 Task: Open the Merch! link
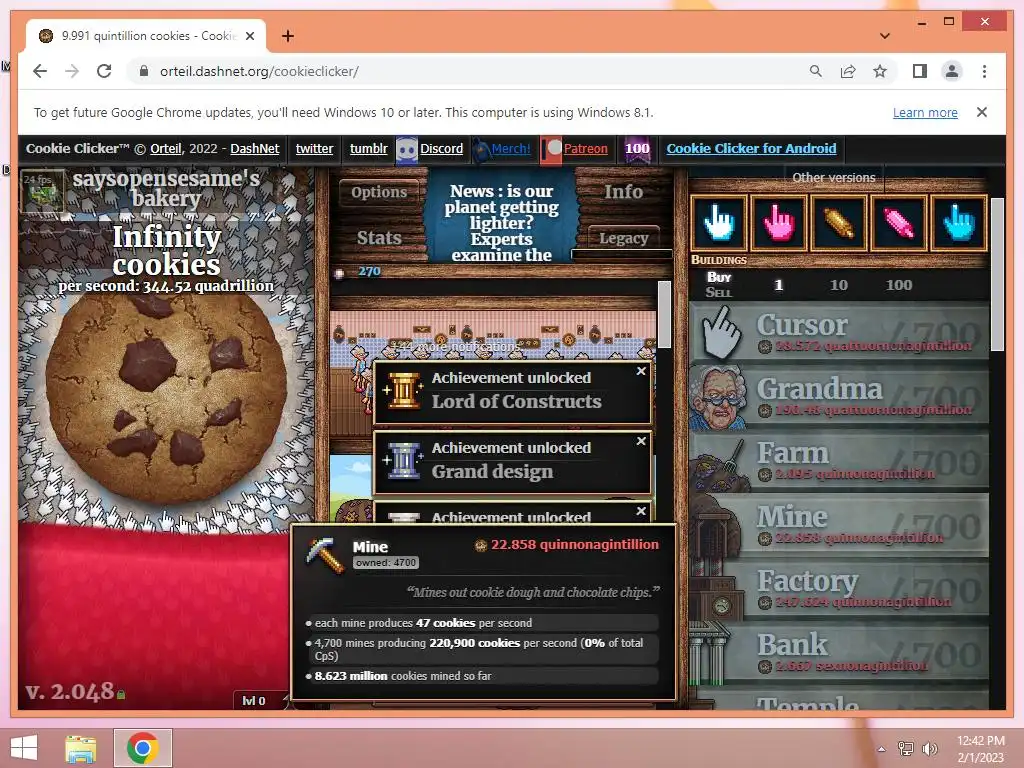(x=511, y=148)
